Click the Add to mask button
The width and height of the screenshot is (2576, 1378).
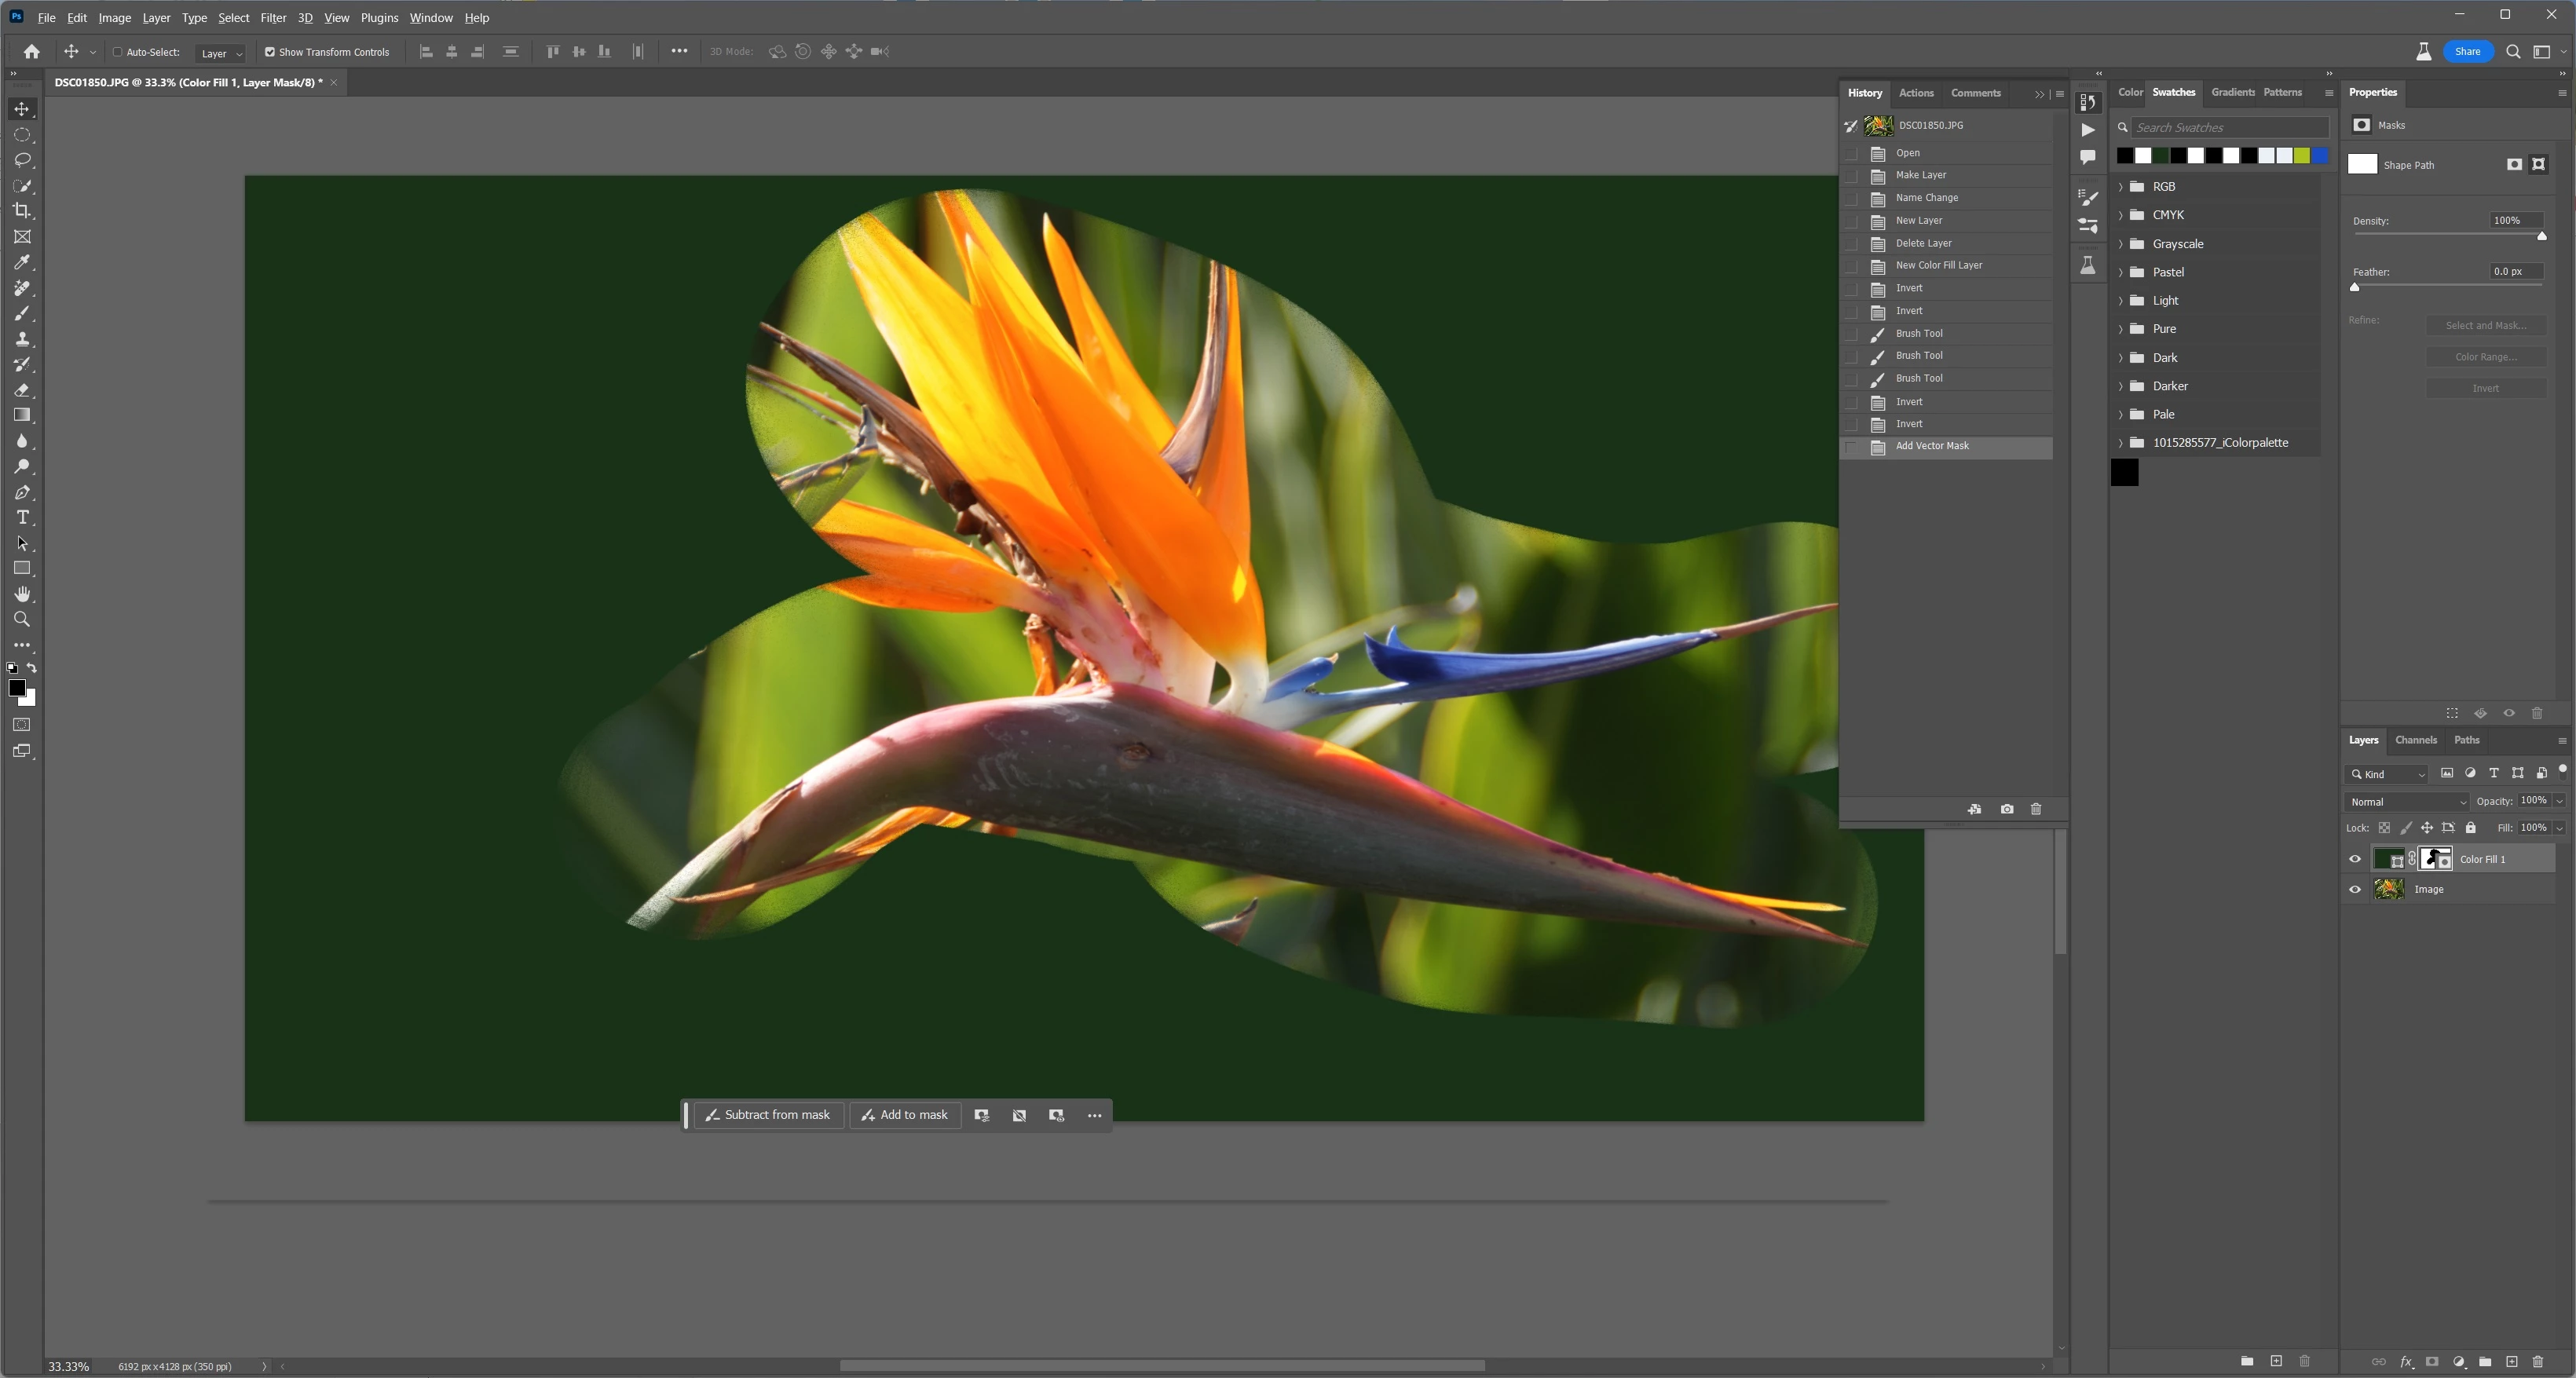[904, 1115]
